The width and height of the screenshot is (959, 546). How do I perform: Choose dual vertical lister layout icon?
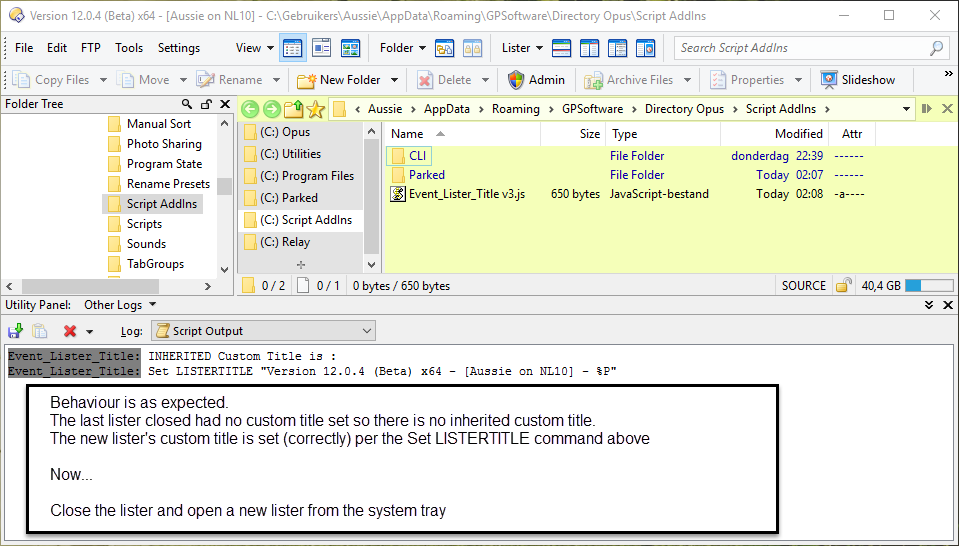(590, 48)
